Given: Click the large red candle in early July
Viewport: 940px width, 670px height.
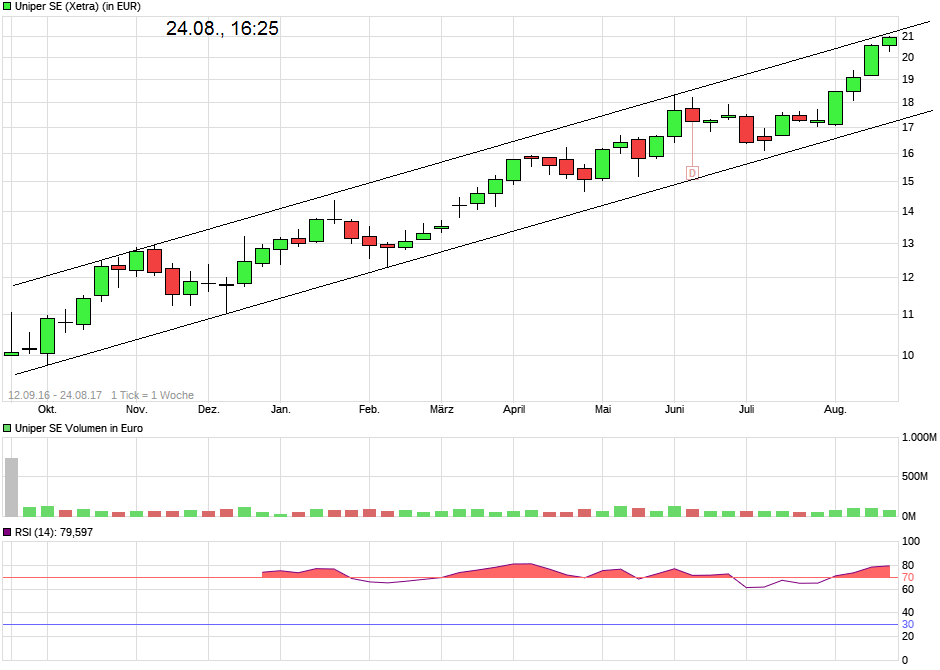Looking at the screenshot, I should pyautogui.click(x=746, y=129).
